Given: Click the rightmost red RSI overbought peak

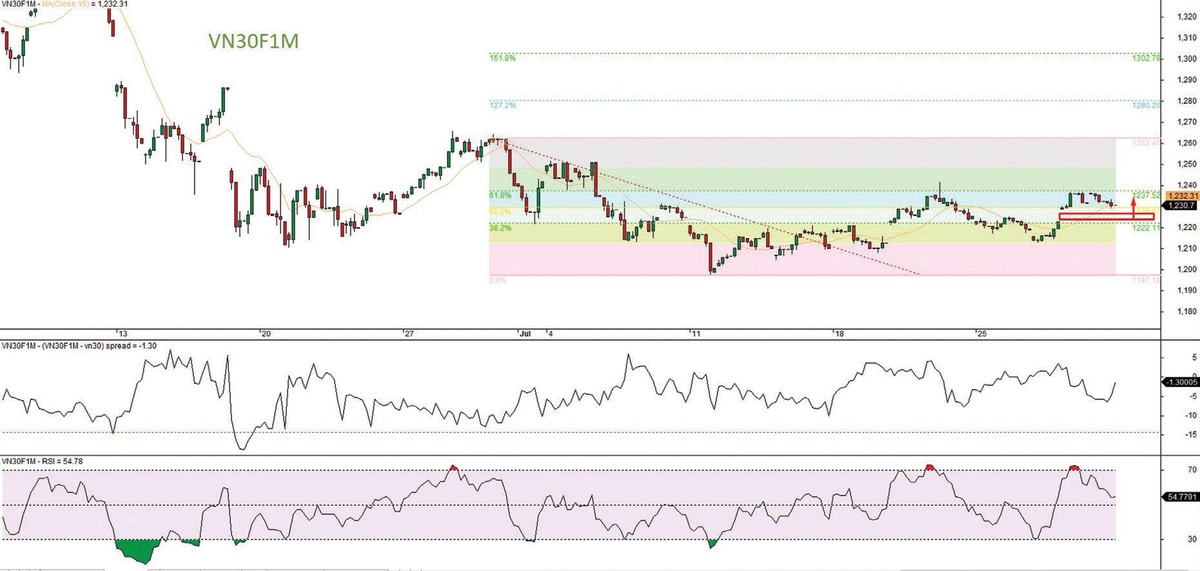Looking at the screenshot, I should 1074,467.
